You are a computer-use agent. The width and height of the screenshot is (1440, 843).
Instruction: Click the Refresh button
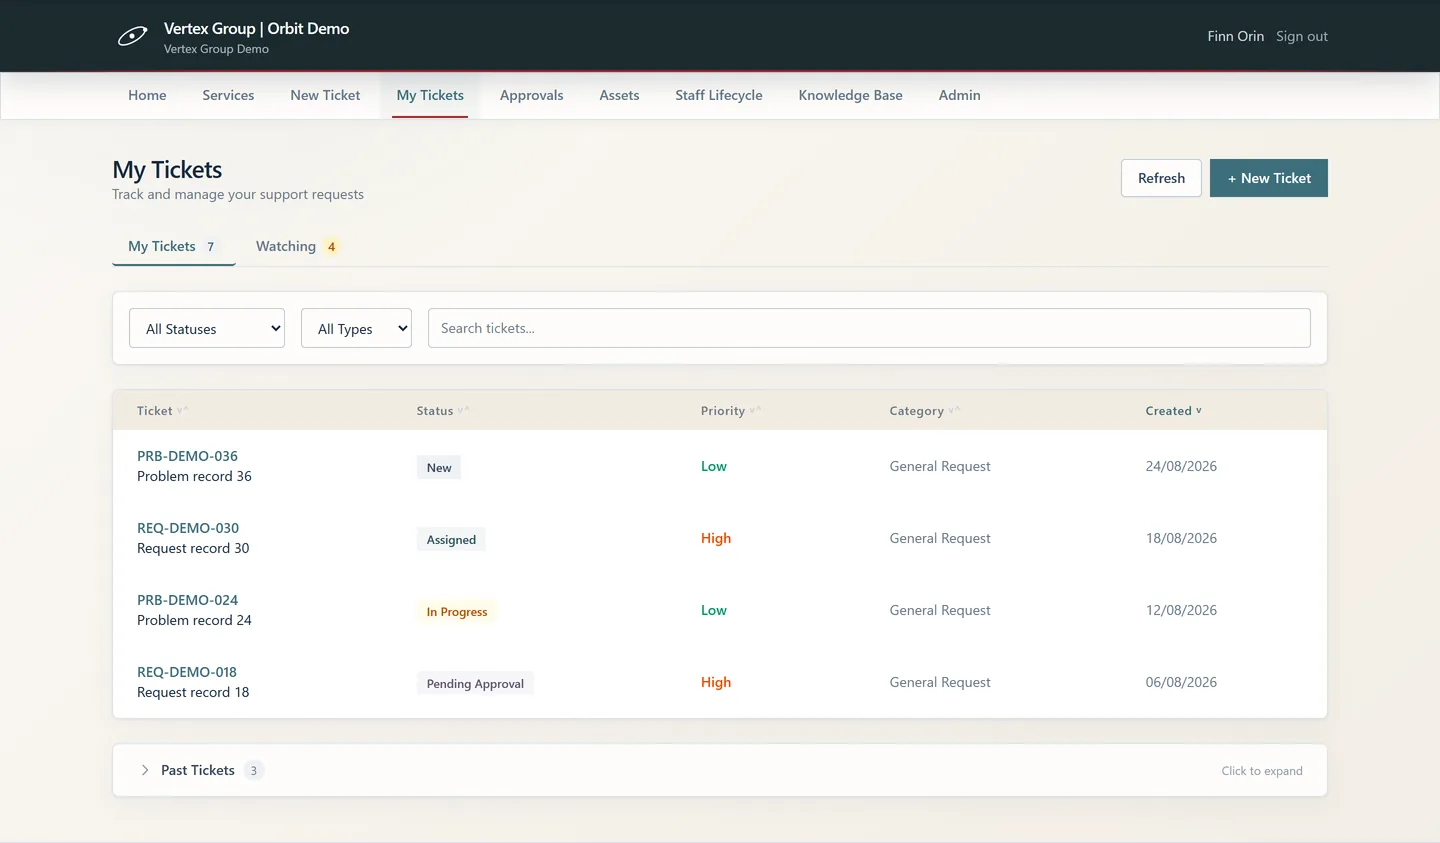1161,178
